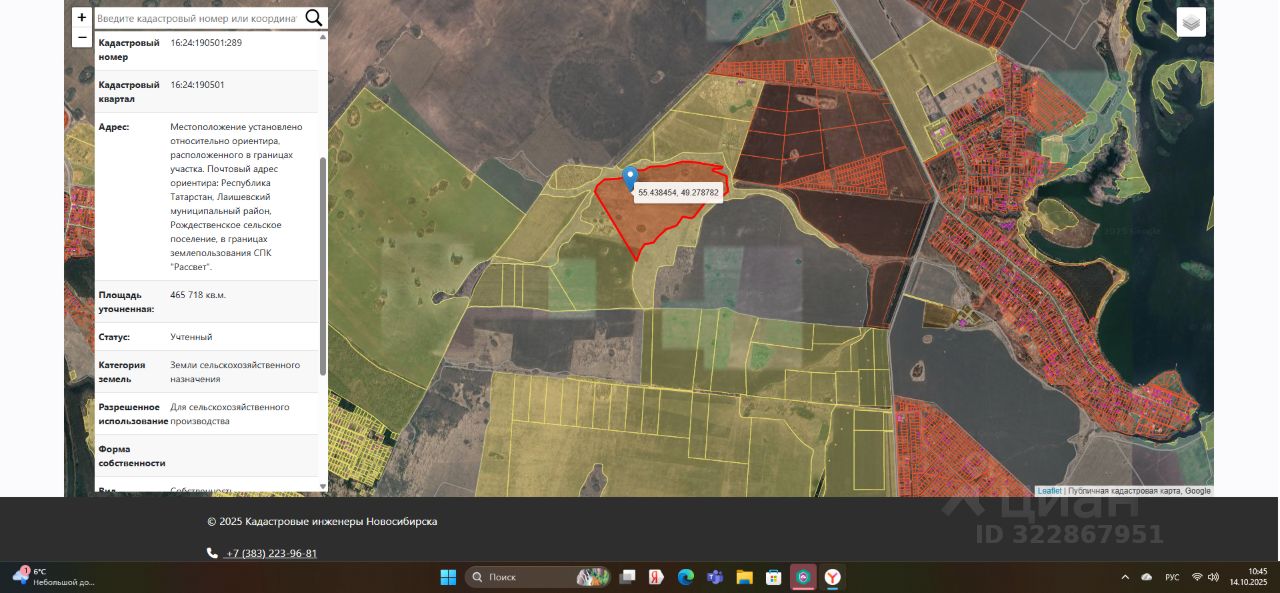The width and height of the screenshot is (1280, 593).
Task: Open Task View on taskbar
Action: click(x=627, y=577)
